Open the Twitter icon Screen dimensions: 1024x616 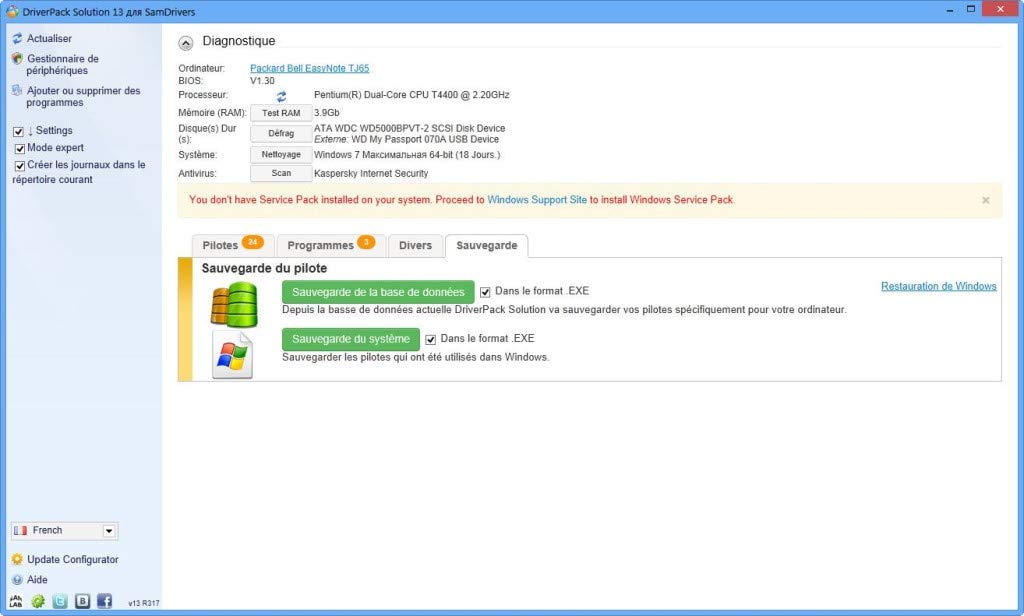tap(60, 601)
